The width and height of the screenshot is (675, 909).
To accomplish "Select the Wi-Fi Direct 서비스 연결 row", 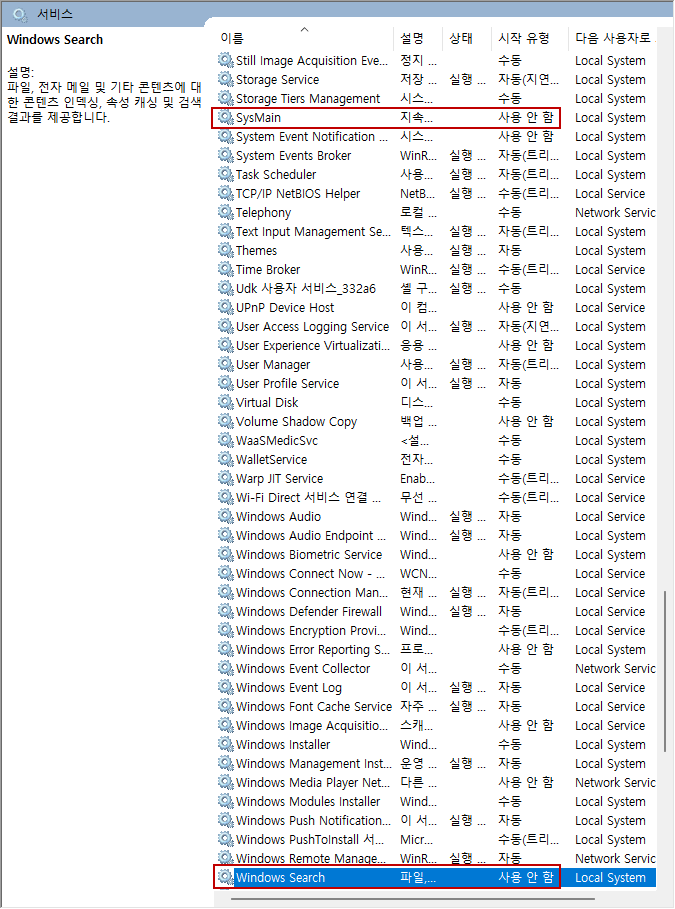I will click(437, 497).
